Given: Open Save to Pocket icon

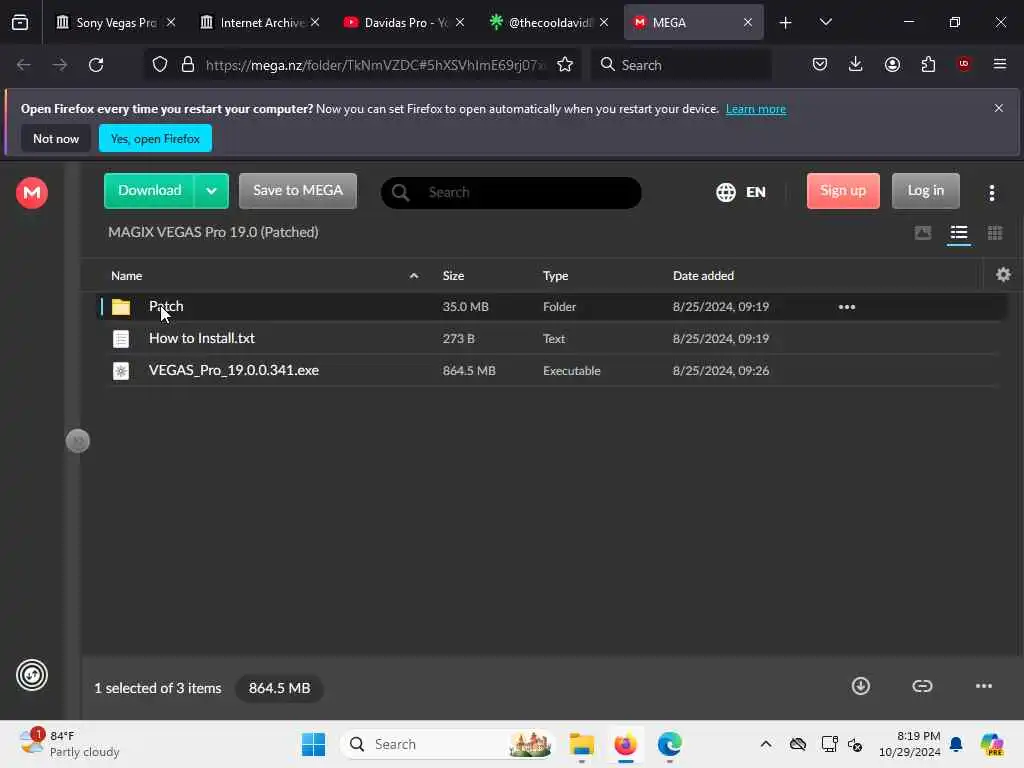Looking at the screenshot, I should [x=820, y=64].
